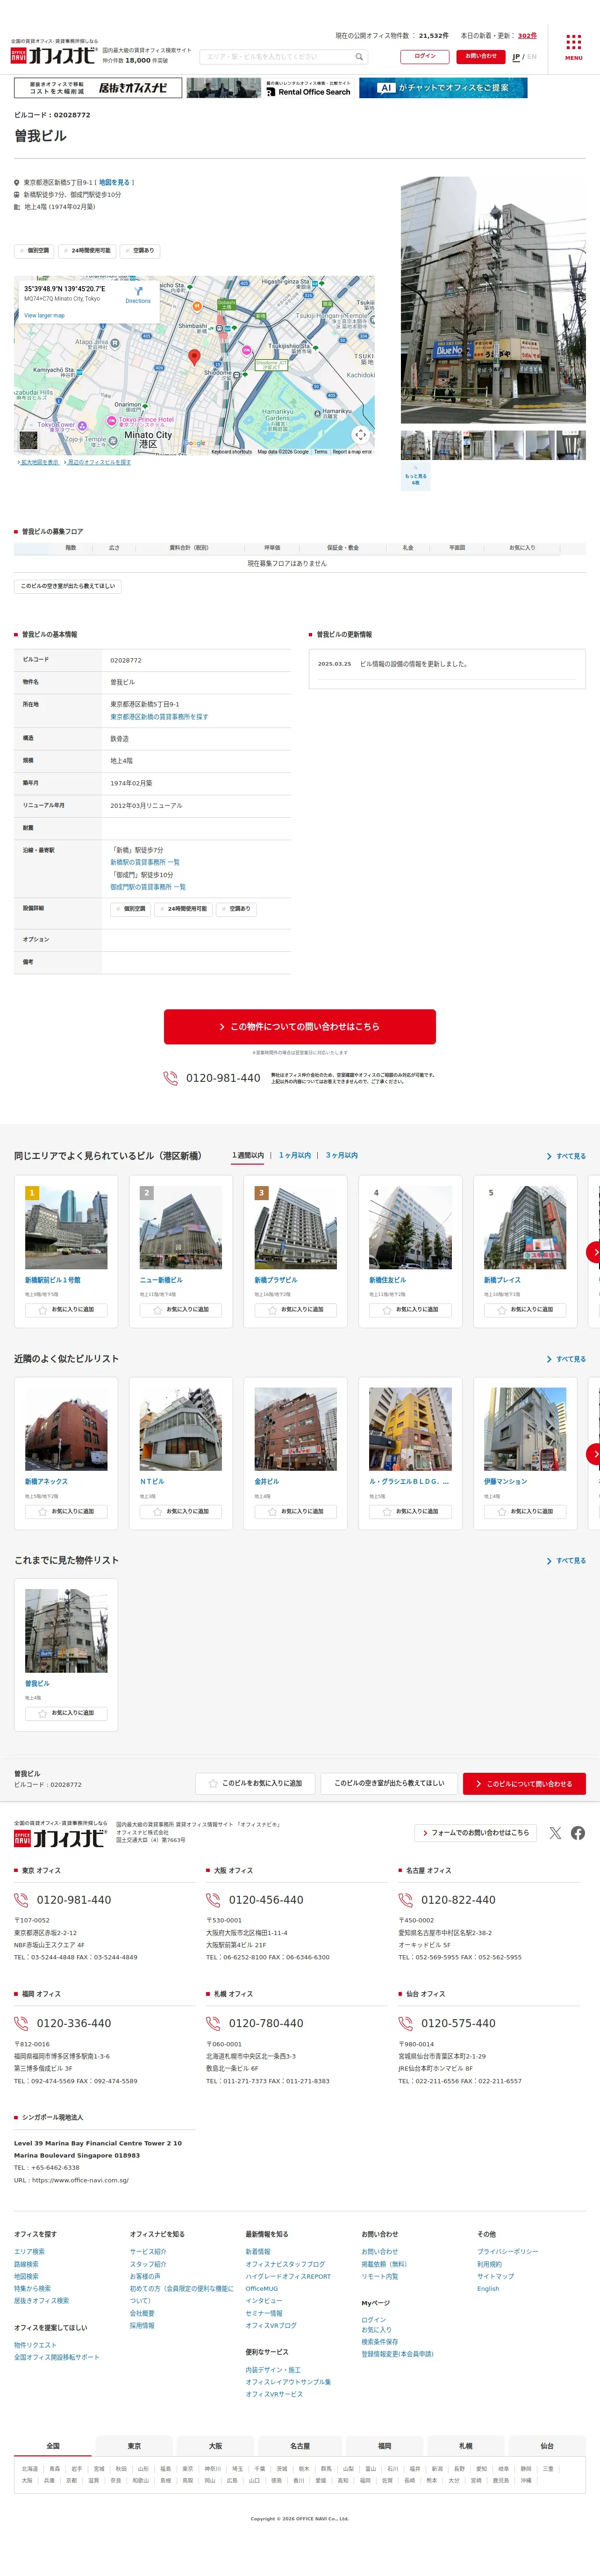600x2576 pixels.
Task: Open the 地図を見る link near the address
Action: 114,183
